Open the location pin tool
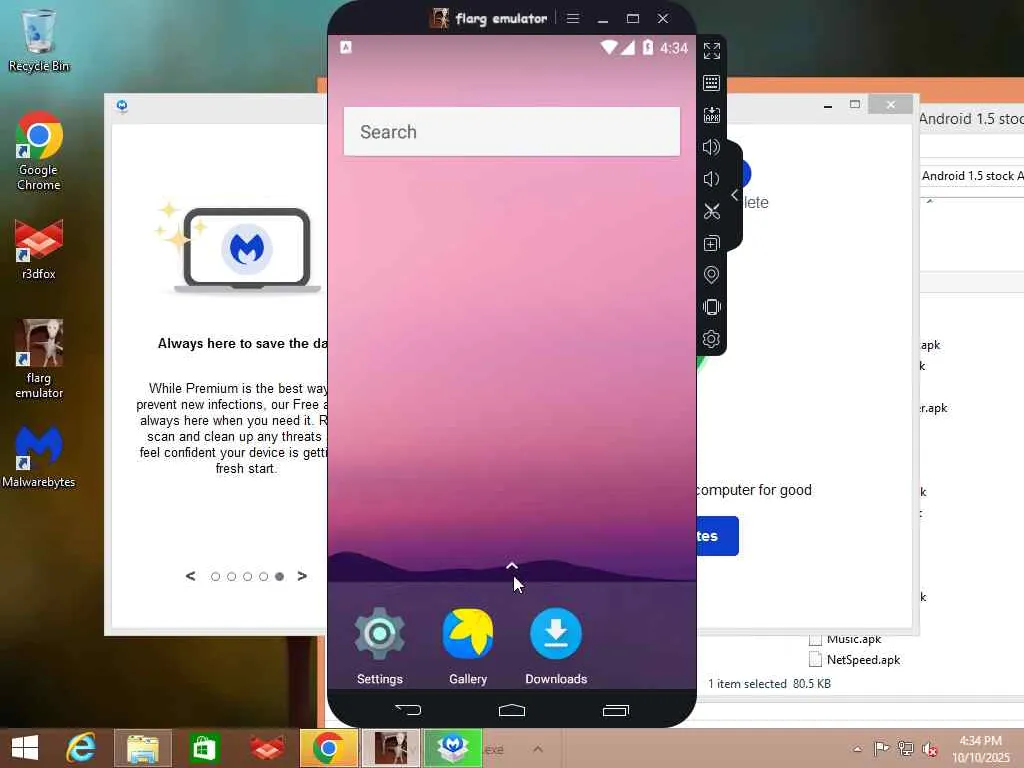This screenshot has height=768, width=1024. tap(711, 275)
